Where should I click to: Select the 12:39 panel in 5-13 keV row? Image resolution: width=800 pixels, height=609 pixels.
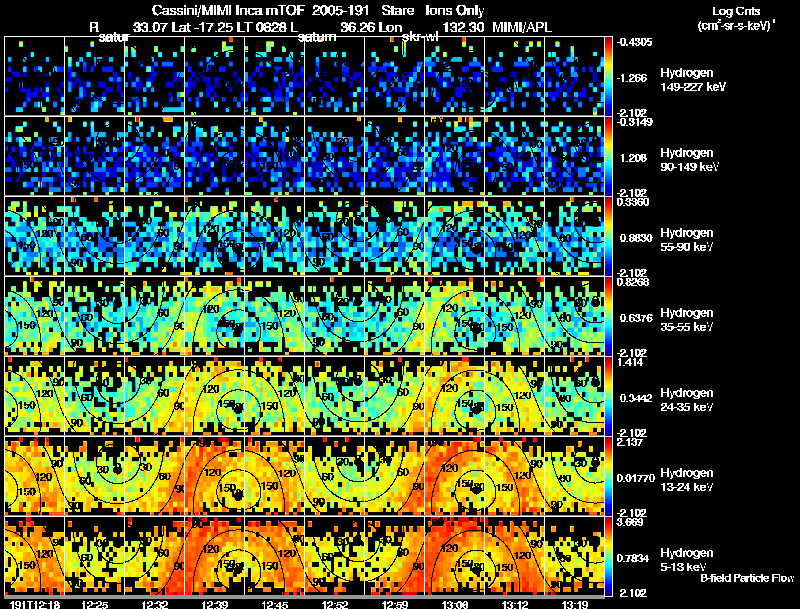[215, 556]
